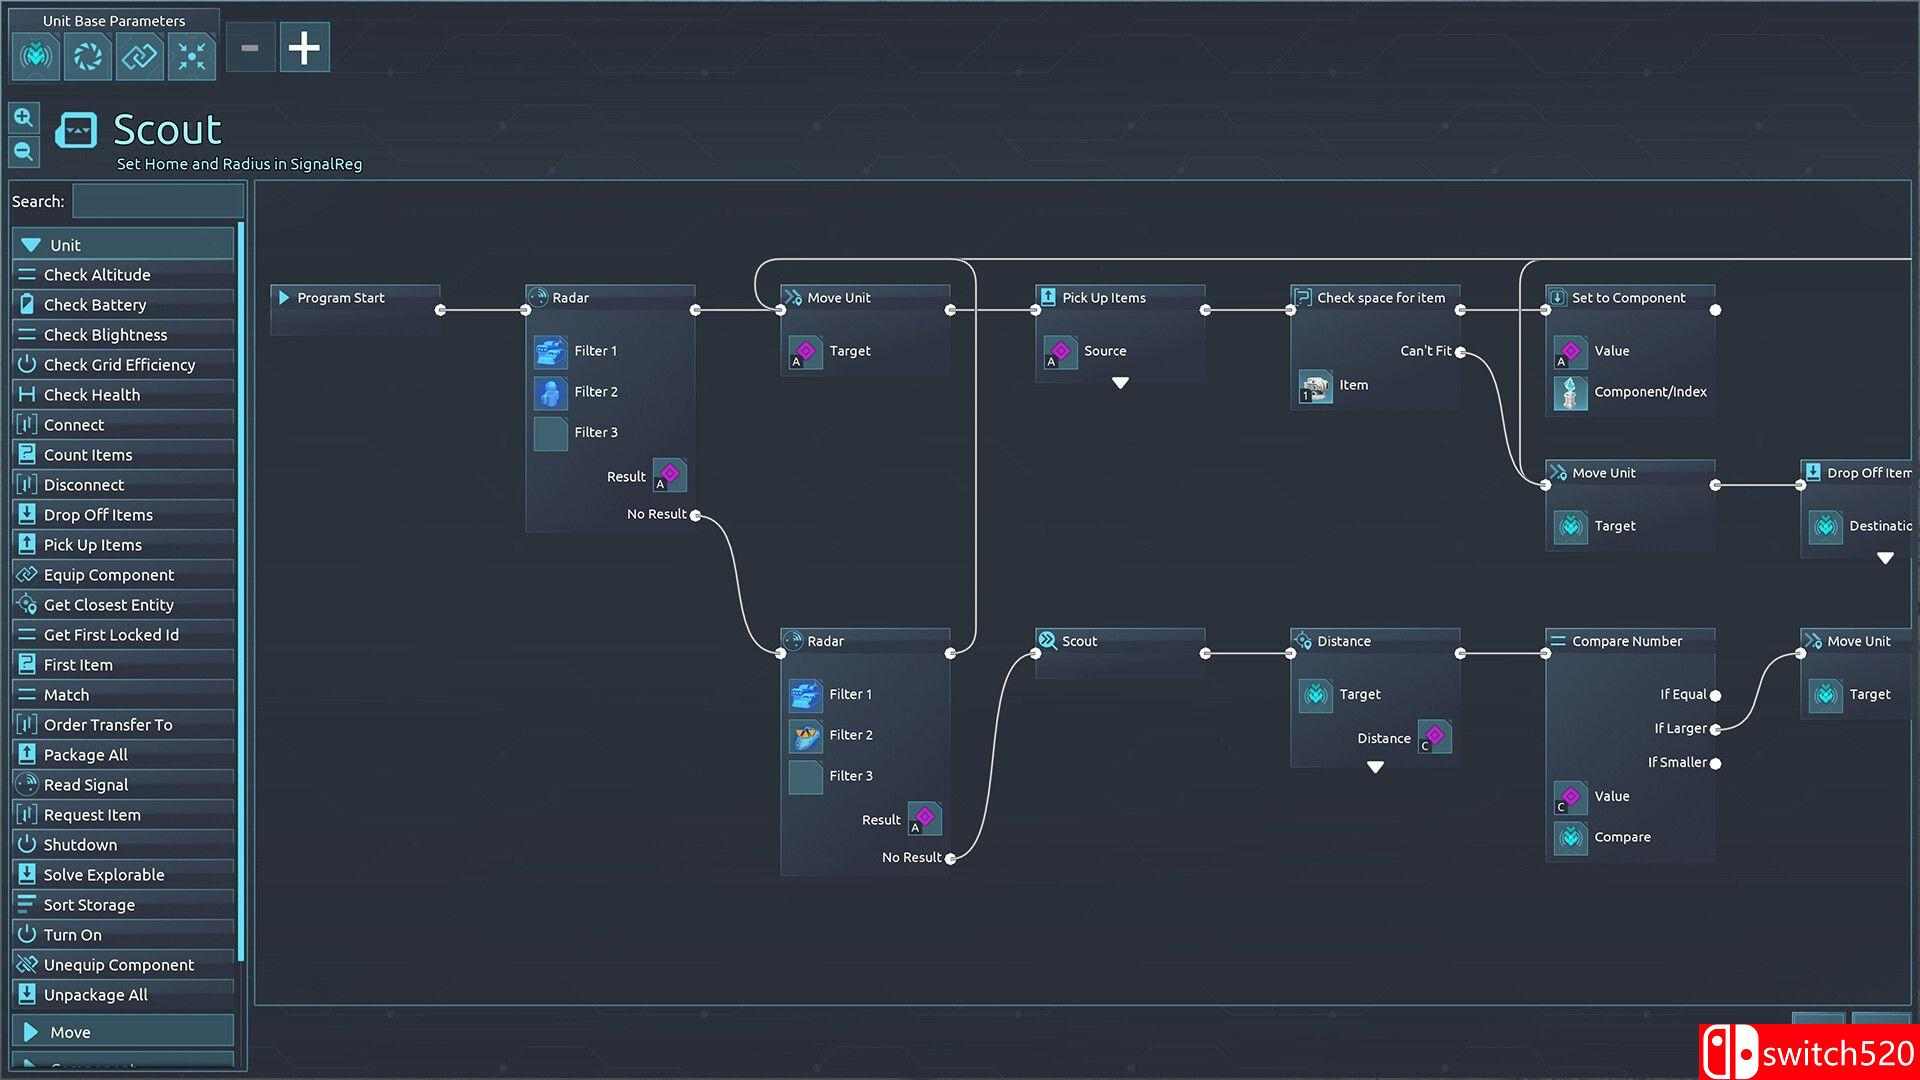
Task: Click the zoom out magnifier icon
Action: 24,152
